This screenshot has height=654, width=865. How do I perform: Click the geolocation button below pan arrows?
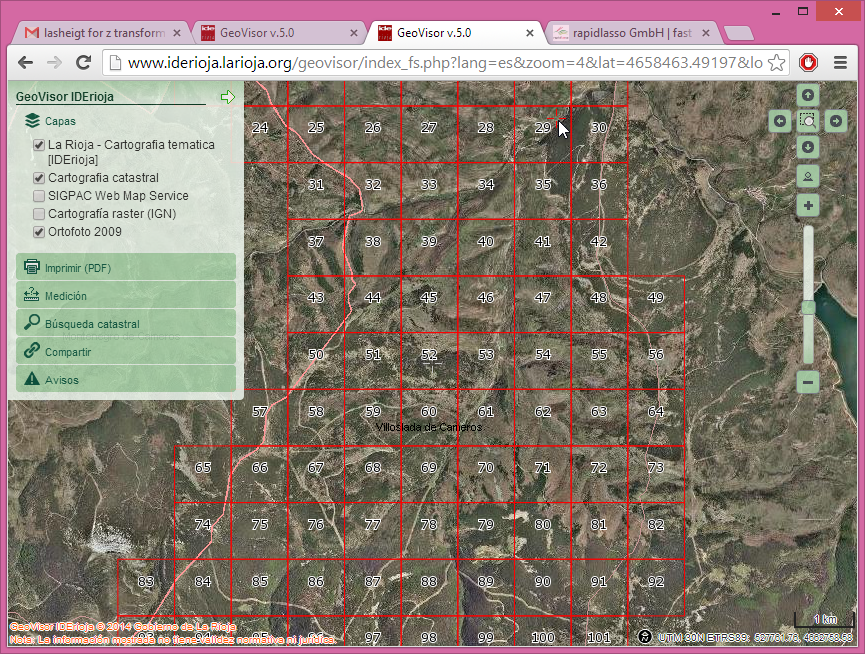click(x=808, y=176)
